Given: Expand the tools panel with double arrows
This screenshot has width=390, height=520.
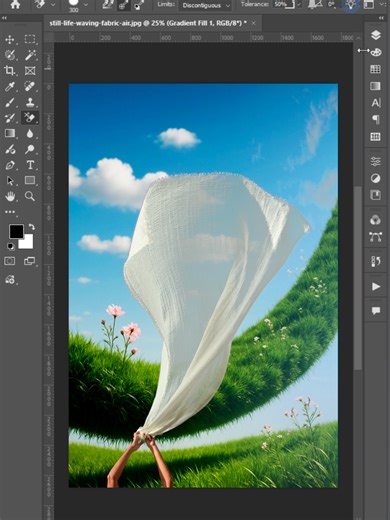Looking at the screenshot, I should [4, 18].
